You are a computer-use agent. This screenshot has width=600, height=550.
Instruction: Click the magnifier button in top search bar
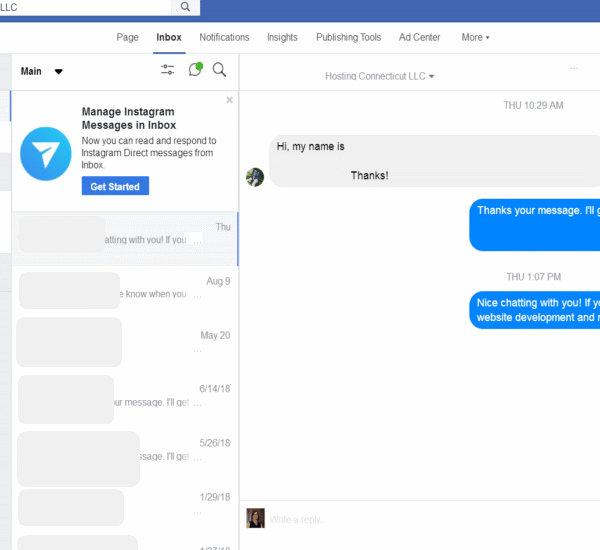[x=185, y=7]
